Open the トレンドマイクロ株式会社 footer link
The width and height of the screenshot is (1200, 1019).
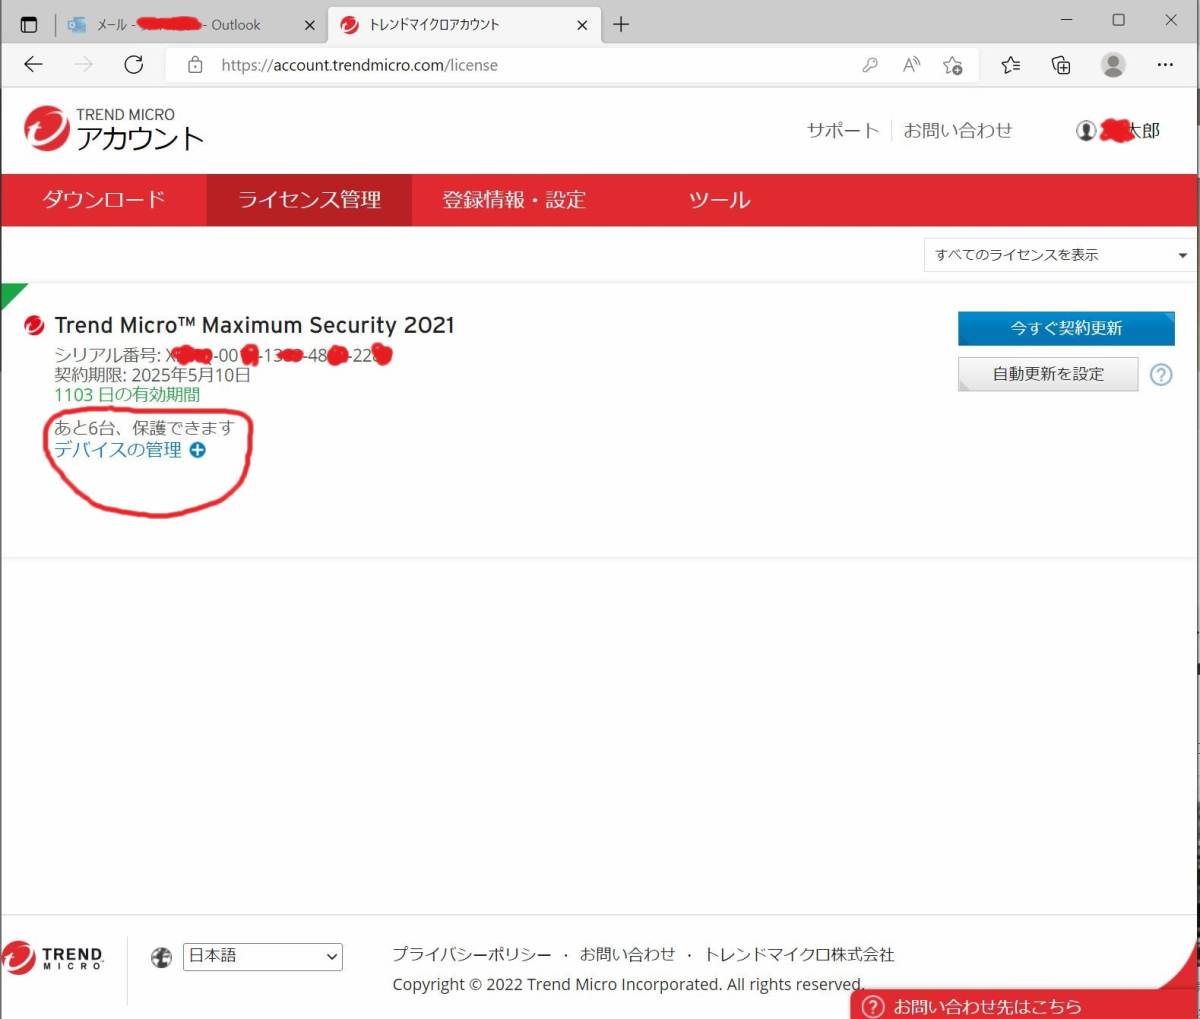(x=799, y=954)
